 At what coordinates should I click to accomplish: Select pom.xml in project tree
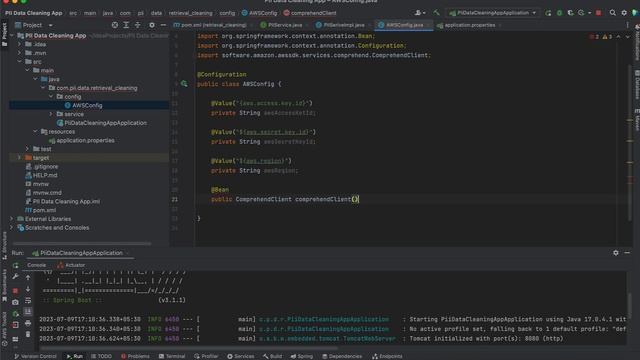tap(40, 210)
